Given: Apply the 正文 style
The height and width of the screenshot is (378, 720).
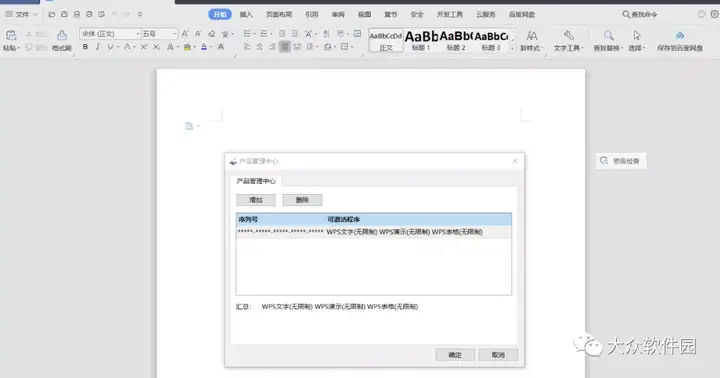Looking at the screenshot, I should (386, 40).
